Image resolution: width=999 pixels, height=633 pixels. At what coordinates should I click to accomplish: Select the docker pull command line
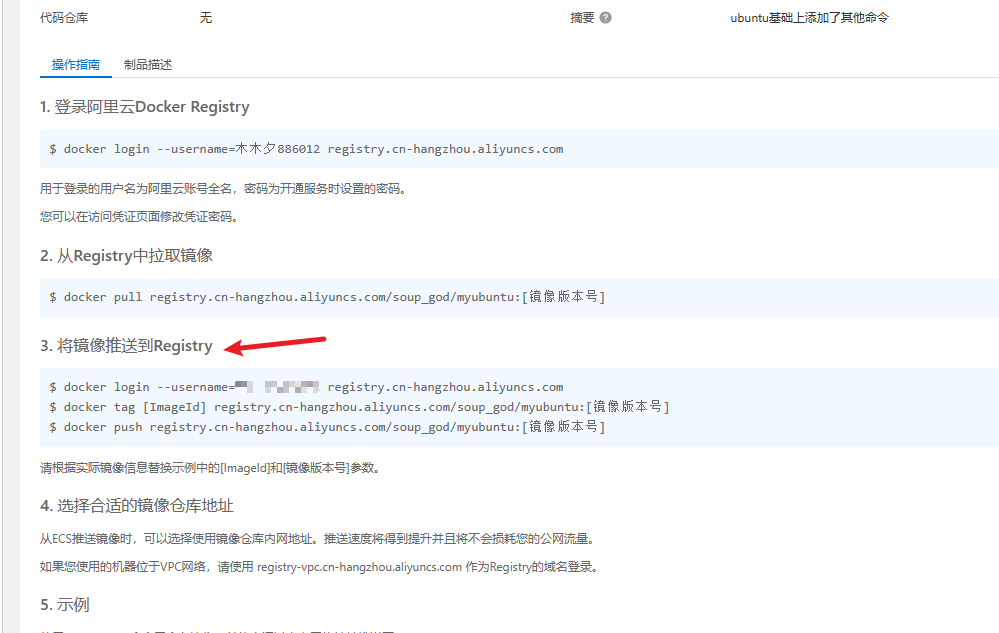pyautogui.click(x=327, y=297)
